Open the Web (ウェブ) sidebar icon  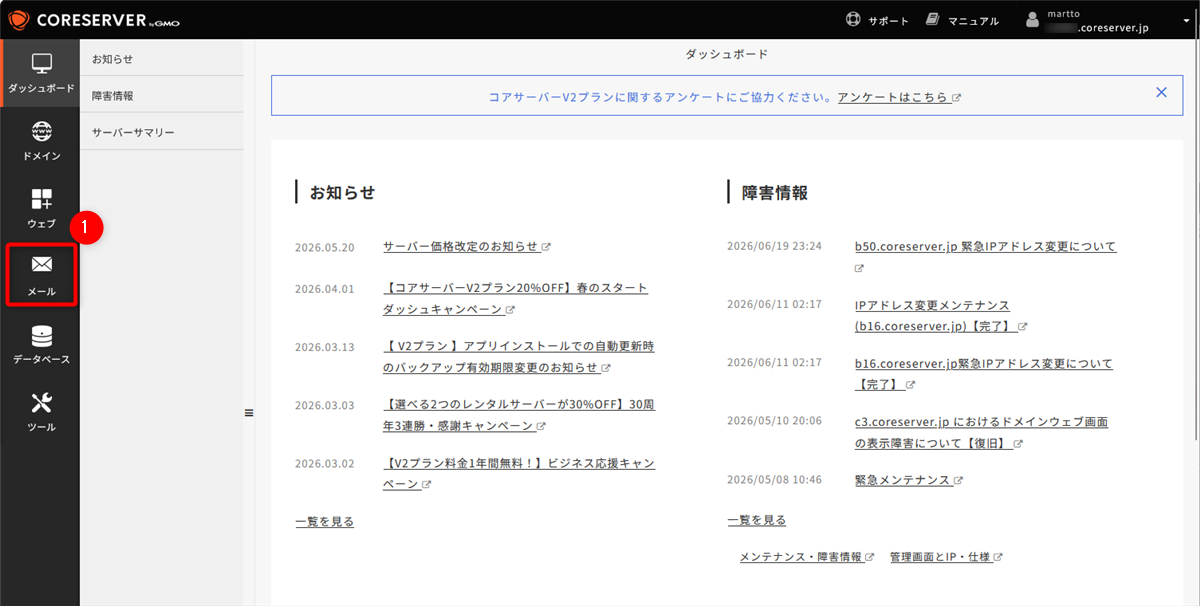click(40, 208)
